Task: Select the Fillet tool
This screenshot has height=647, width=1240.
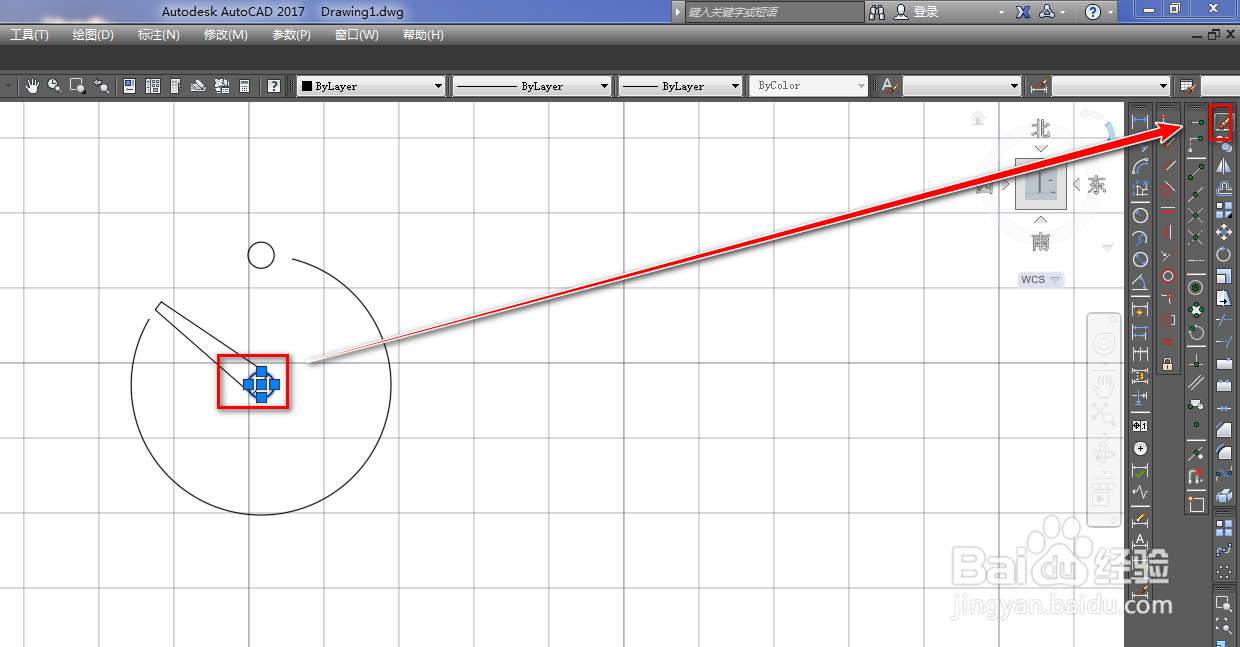Action: tap(1223, 451)
